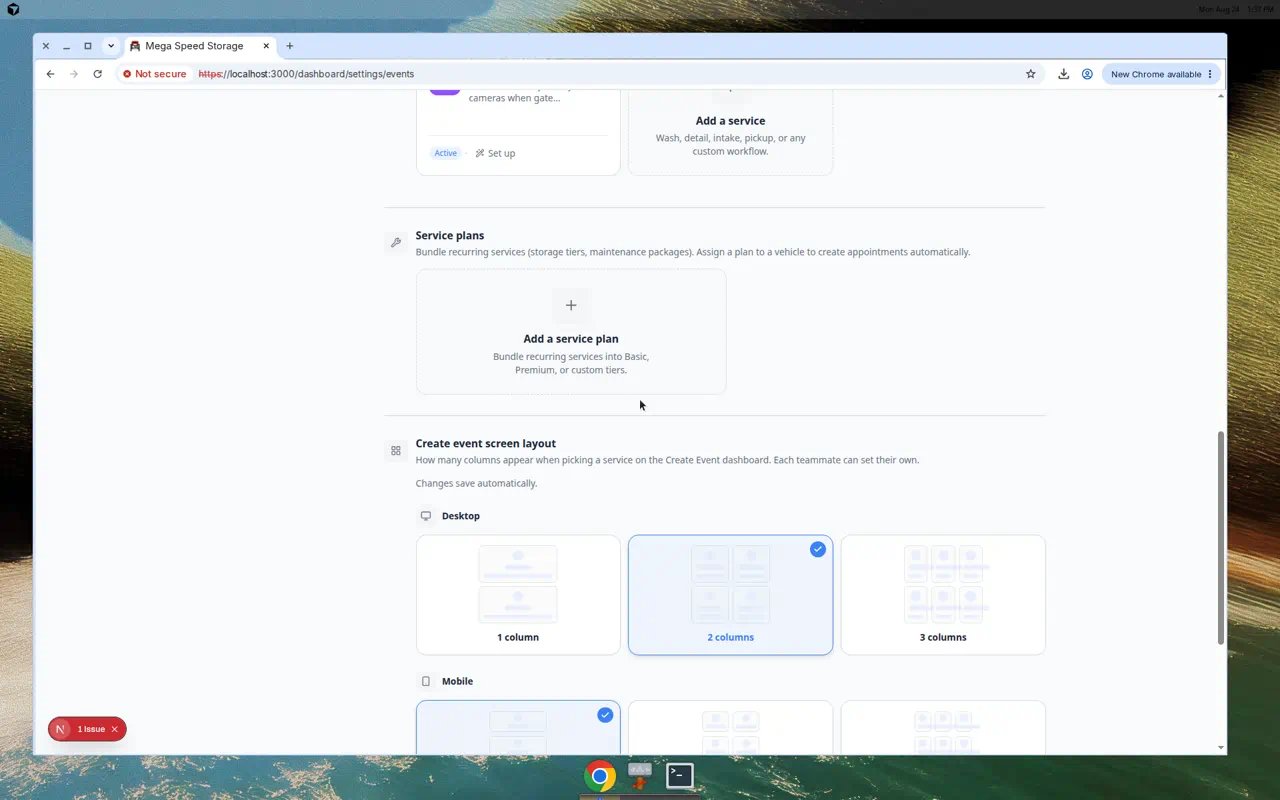Viewport: 1280px width, 800px height.
Task: Open Chrome's three-dot menu
Action: click(x=1210, y=74)
